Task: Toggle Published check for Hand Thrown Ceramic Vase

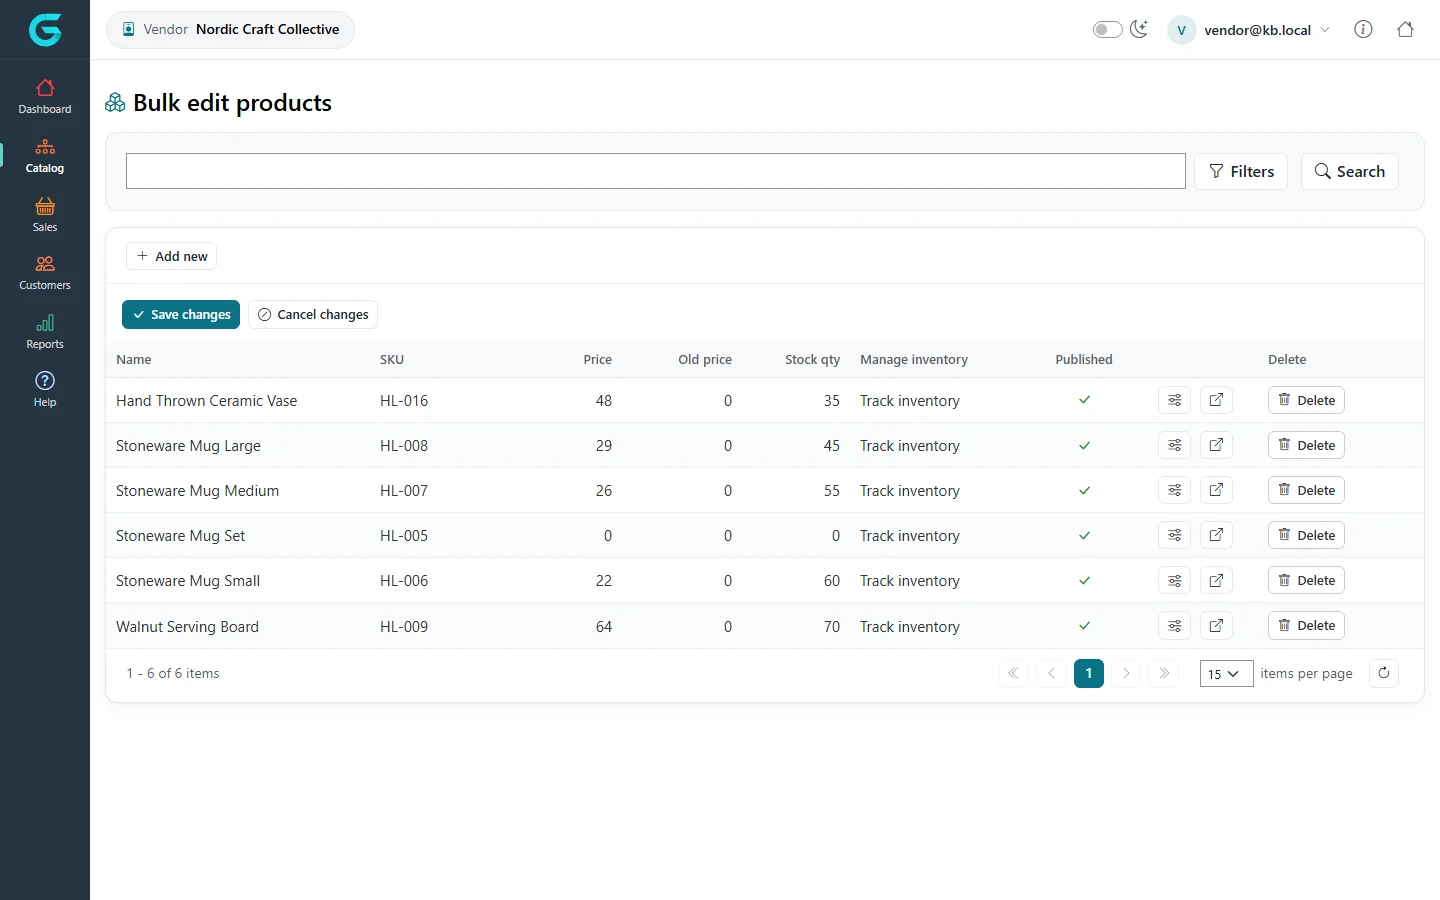Action: [x=1084, y=400]
